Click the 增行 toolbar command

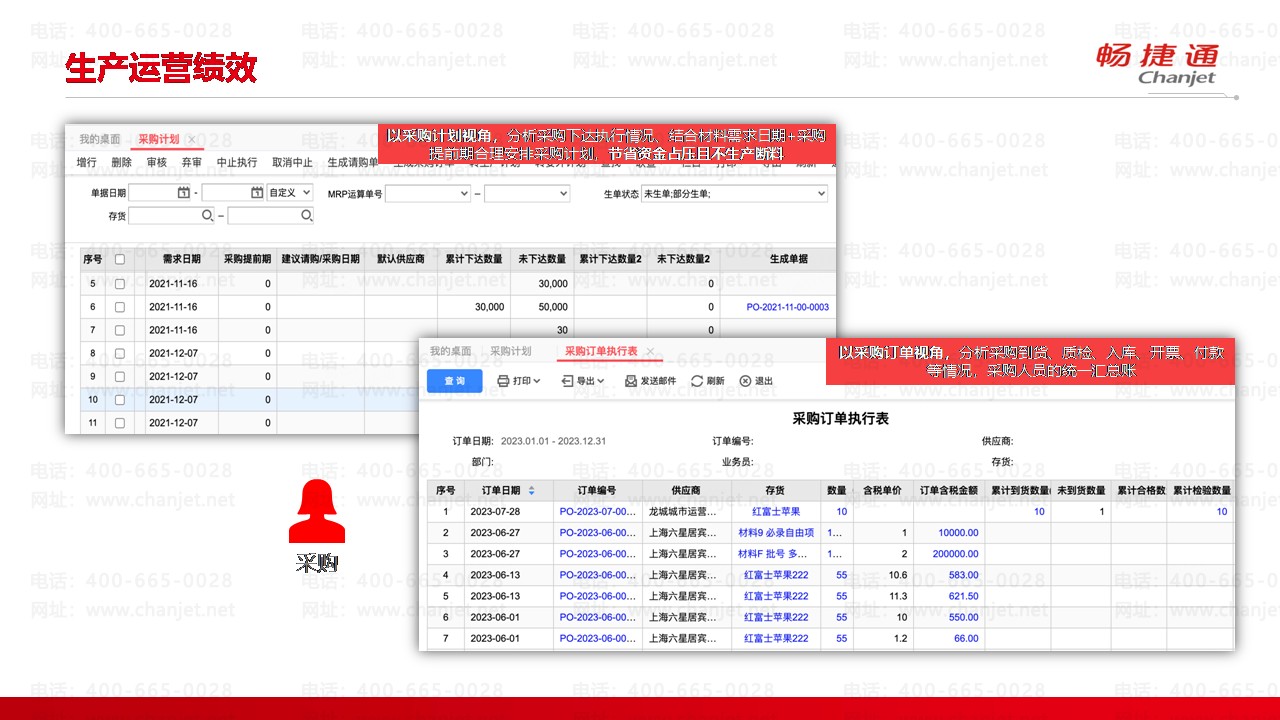coord(87,162)
